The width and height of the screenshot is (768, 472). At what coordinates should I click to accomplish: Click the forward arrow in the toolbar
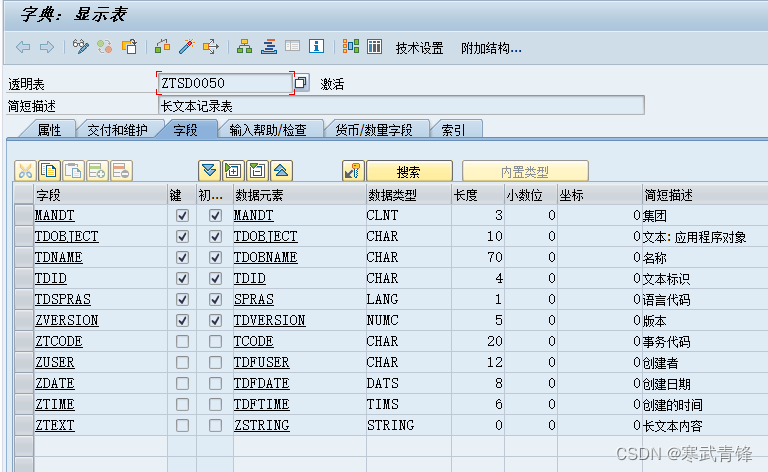[x=47, y=47]
